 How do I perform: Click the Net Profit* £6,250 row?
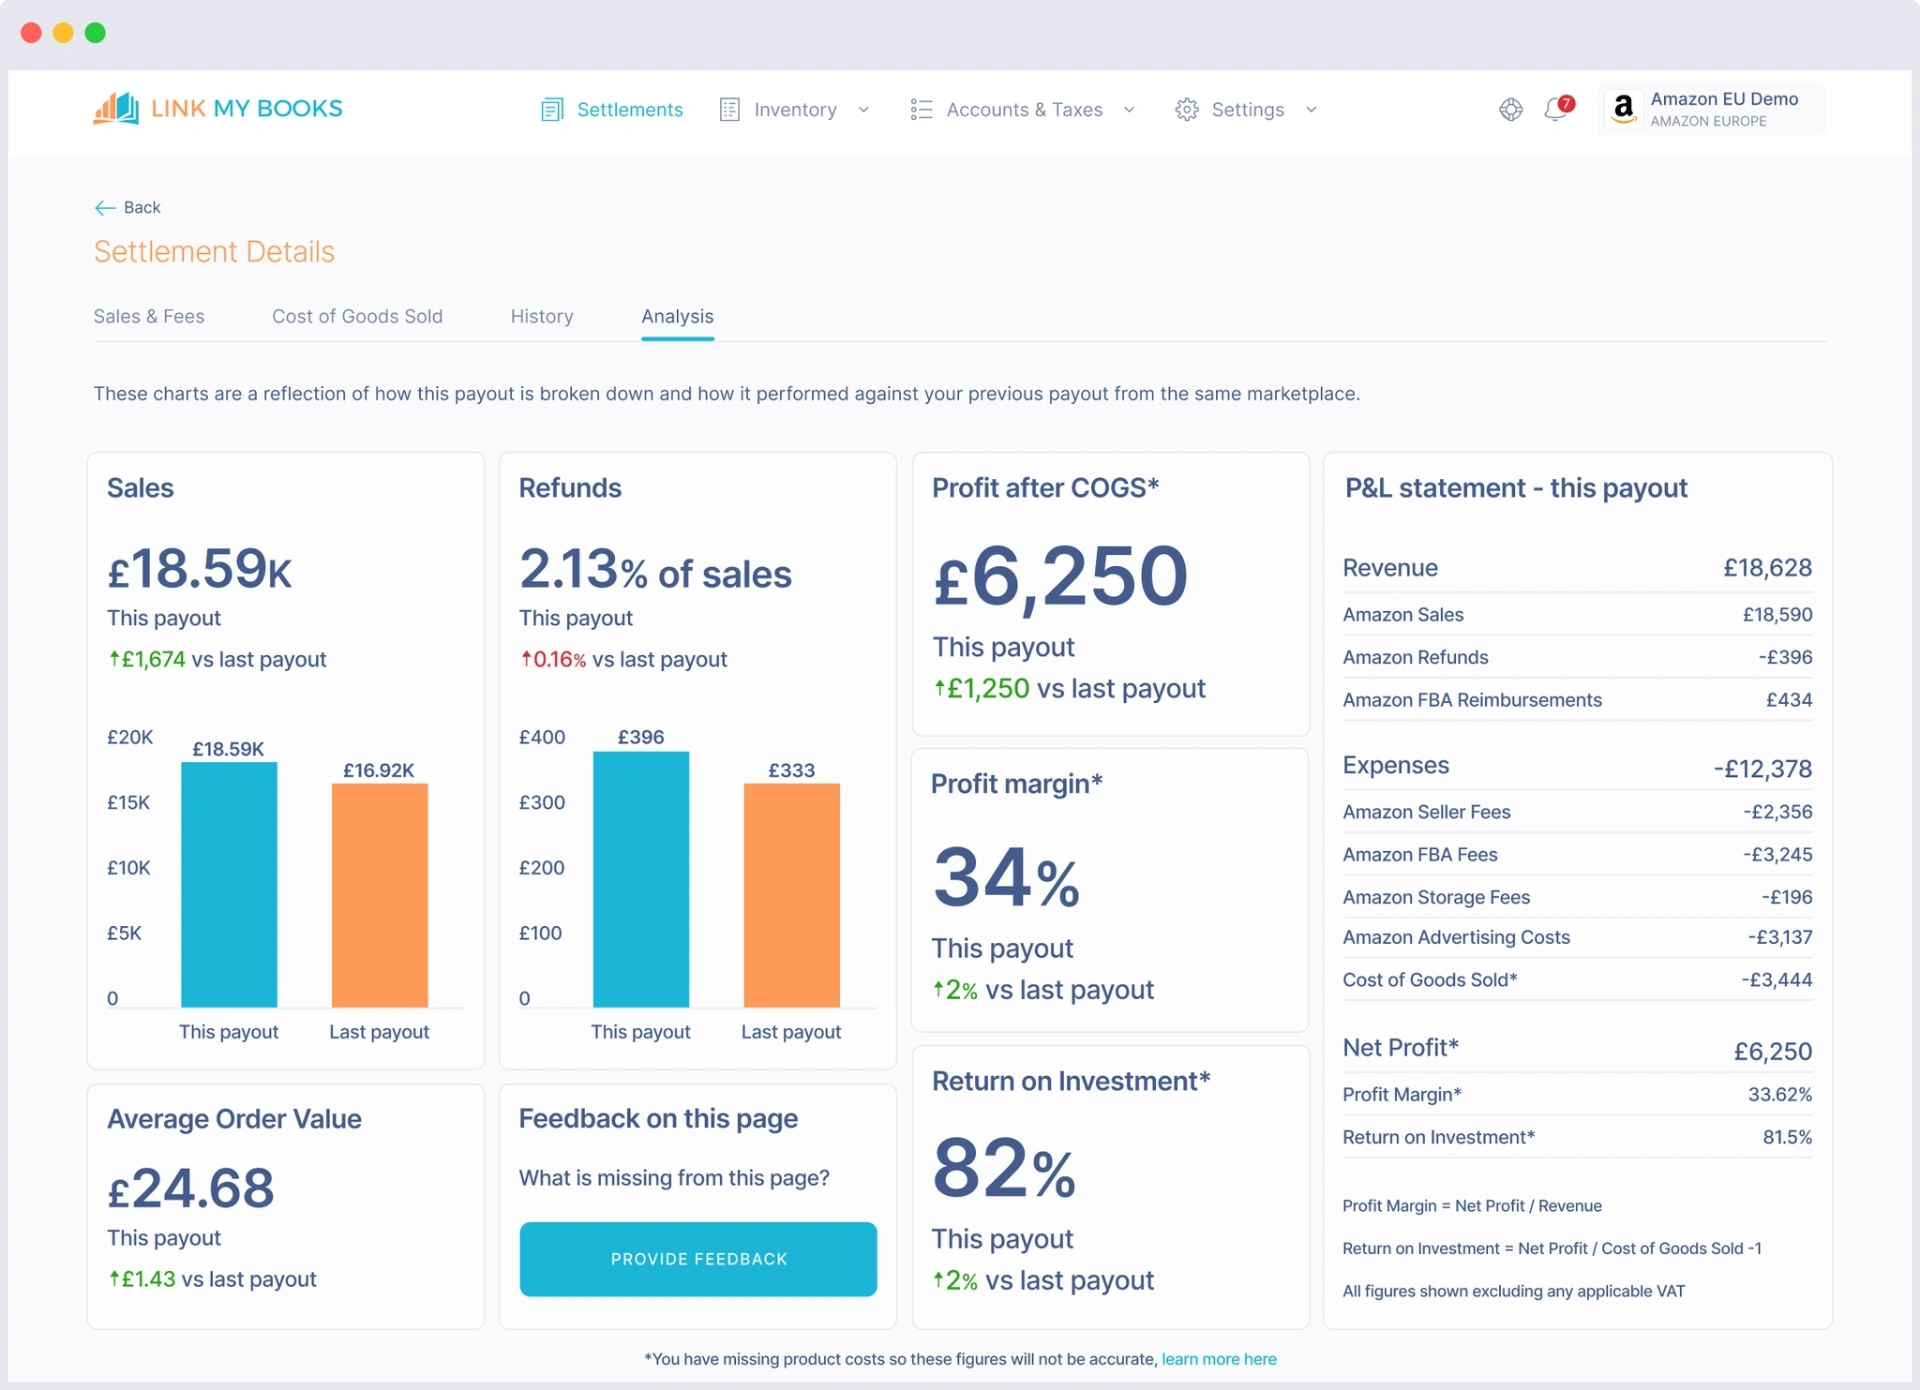pos(1577,1049)
